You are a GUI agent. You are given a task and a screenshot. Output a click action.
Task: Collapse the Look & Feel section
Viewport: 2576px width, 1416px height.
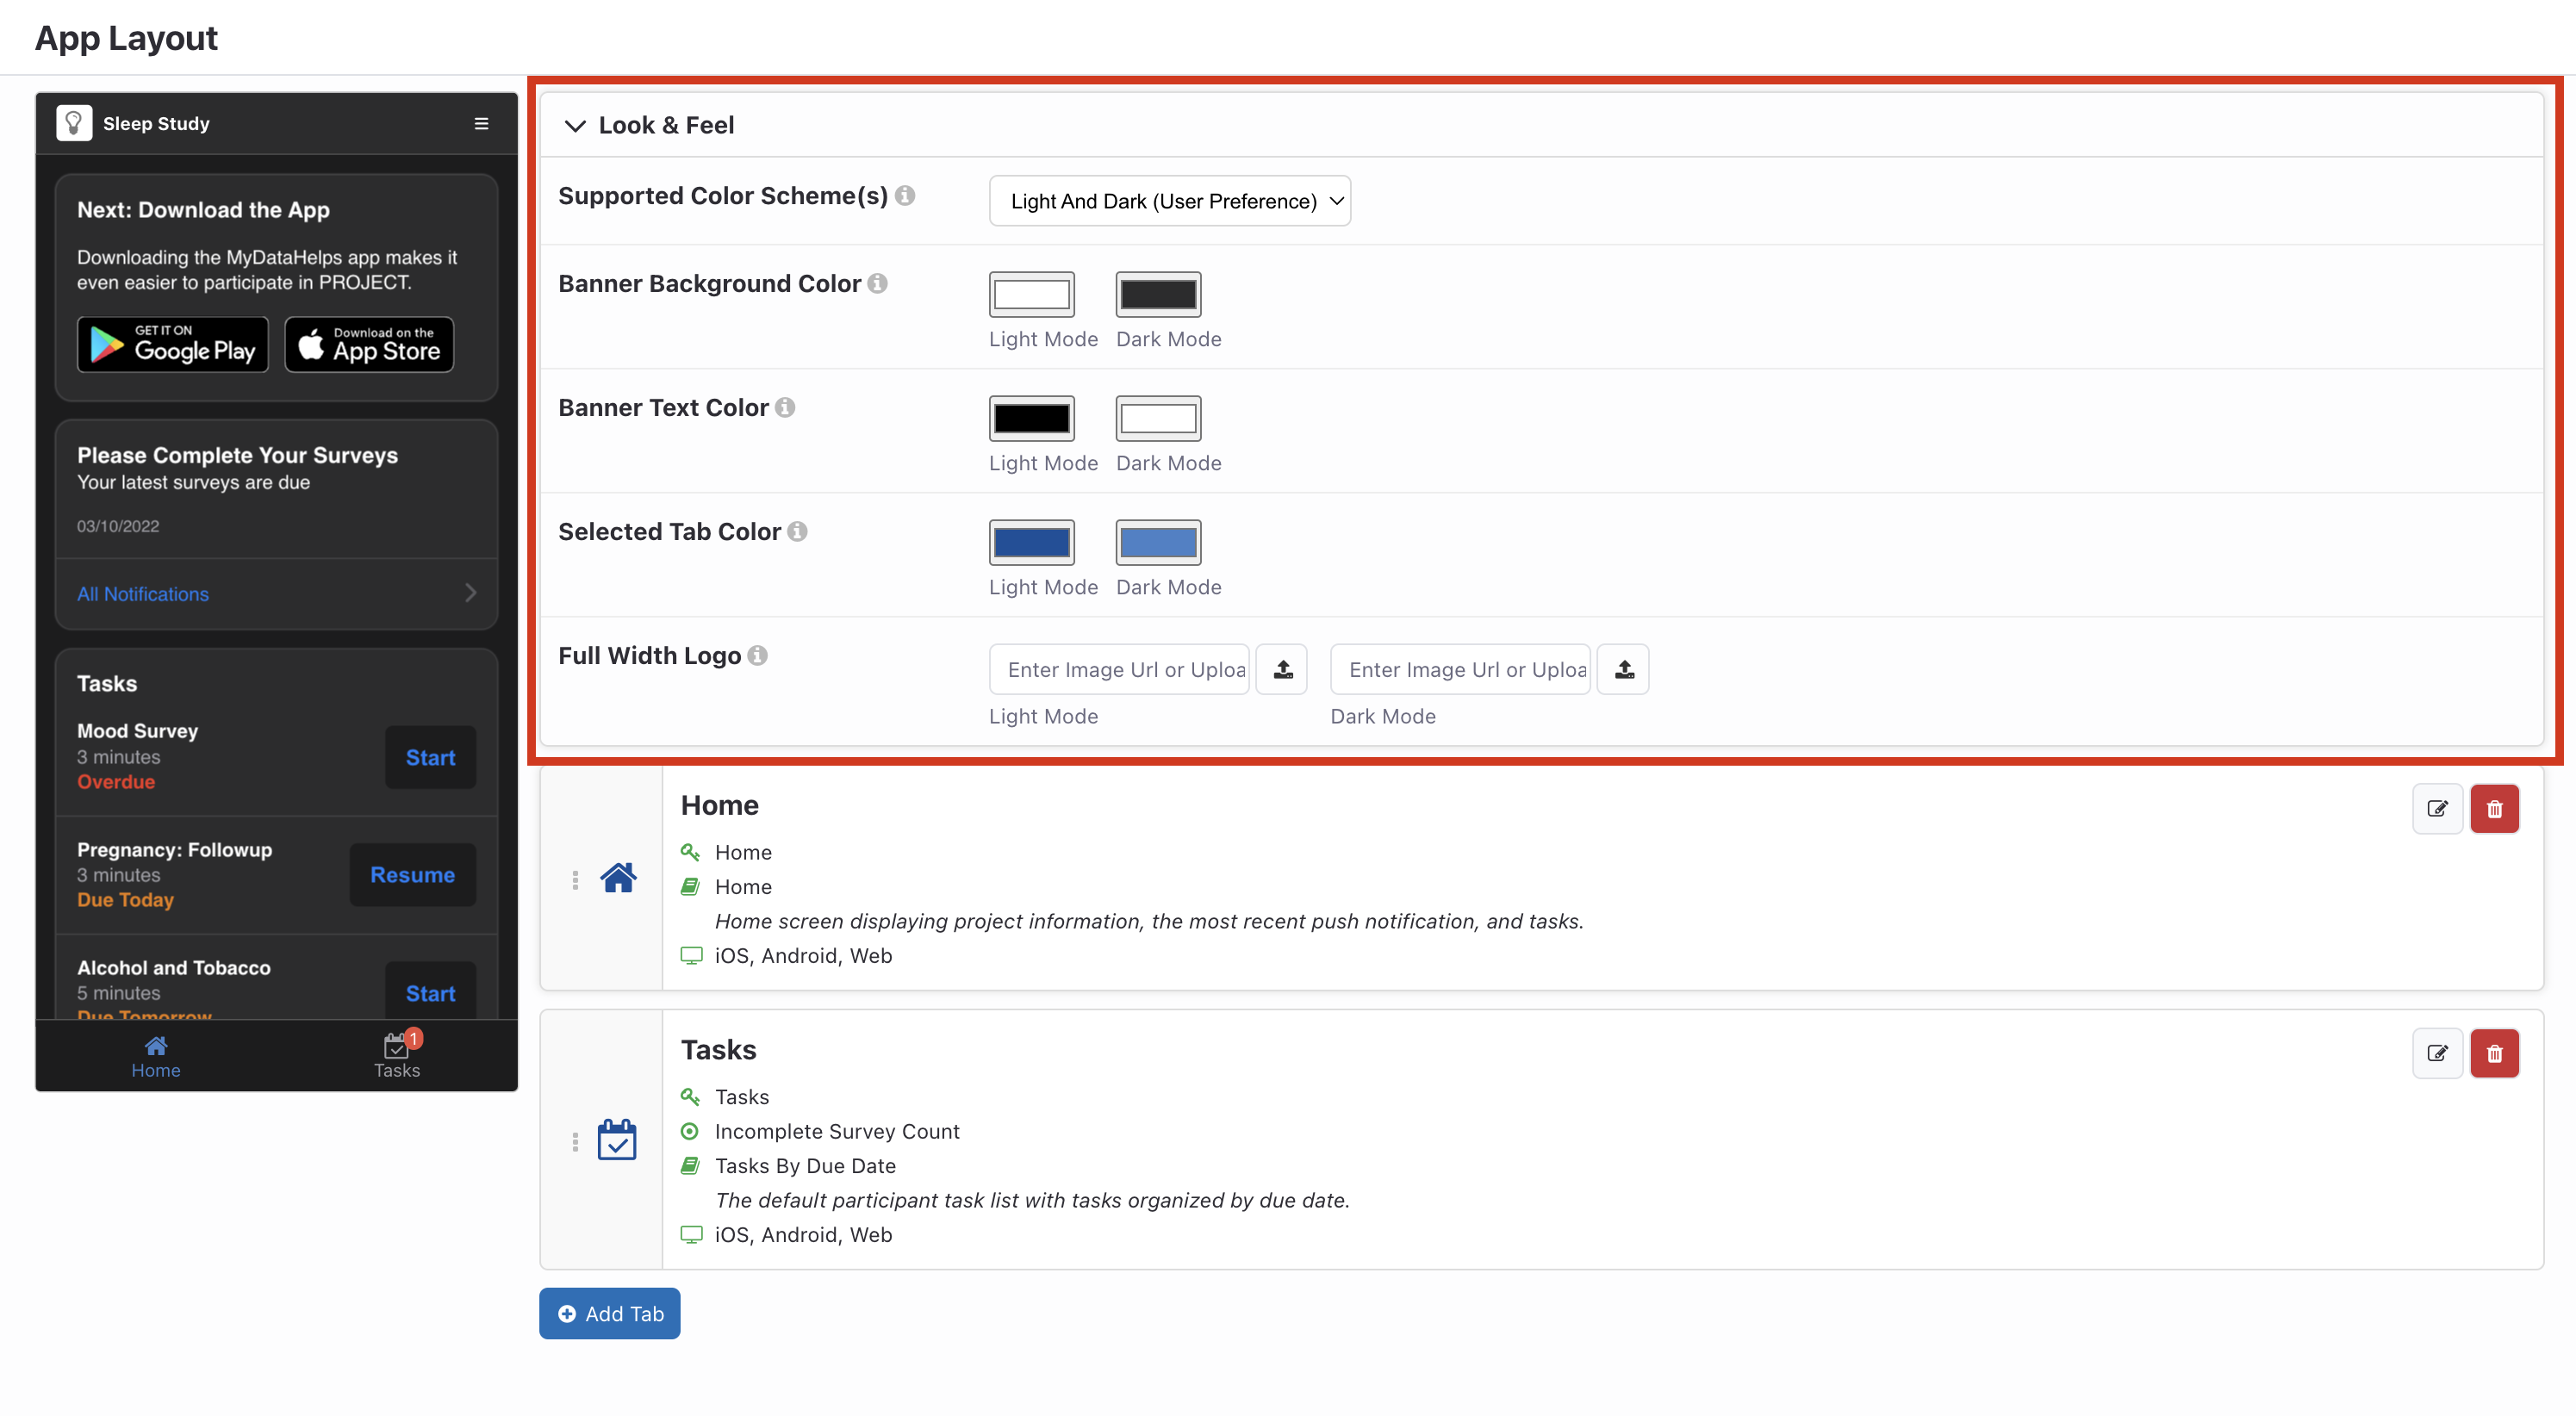point(575,125)
